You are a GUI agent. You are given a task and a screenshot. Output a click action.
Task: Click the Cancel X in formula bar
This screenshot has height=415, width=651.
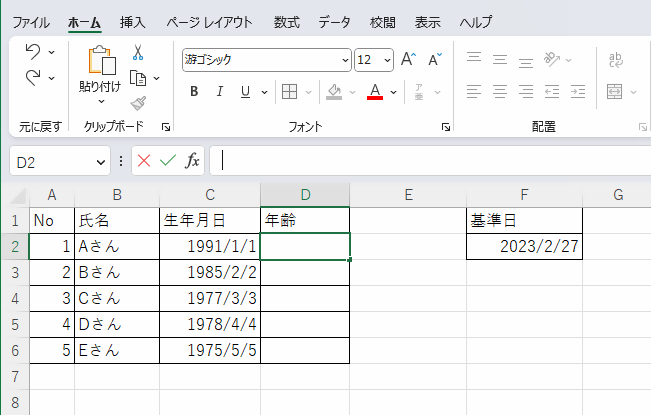(144, 160)
